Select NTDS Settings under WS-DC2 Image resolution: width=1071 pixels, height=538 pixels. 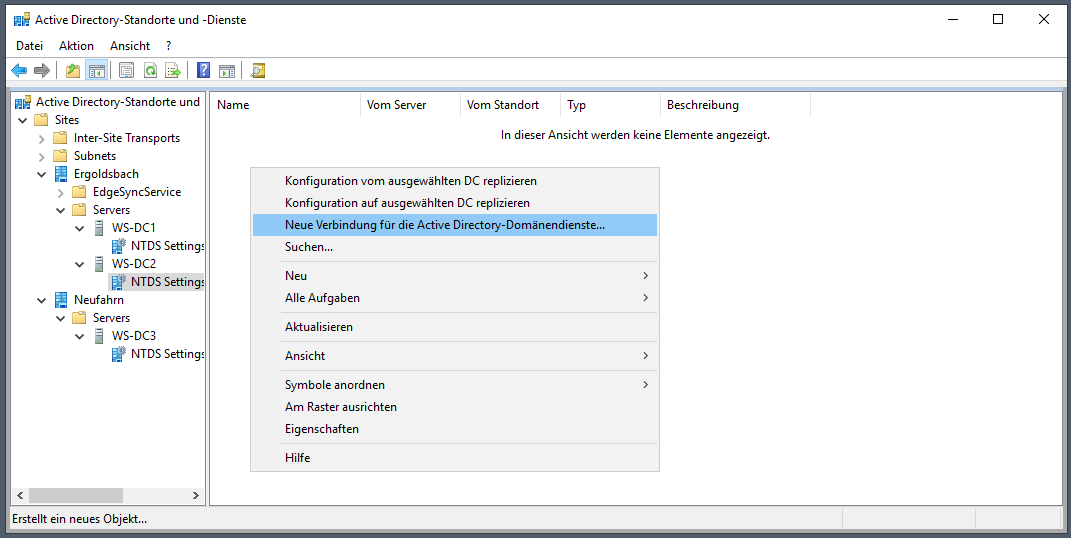coord(167,281)
